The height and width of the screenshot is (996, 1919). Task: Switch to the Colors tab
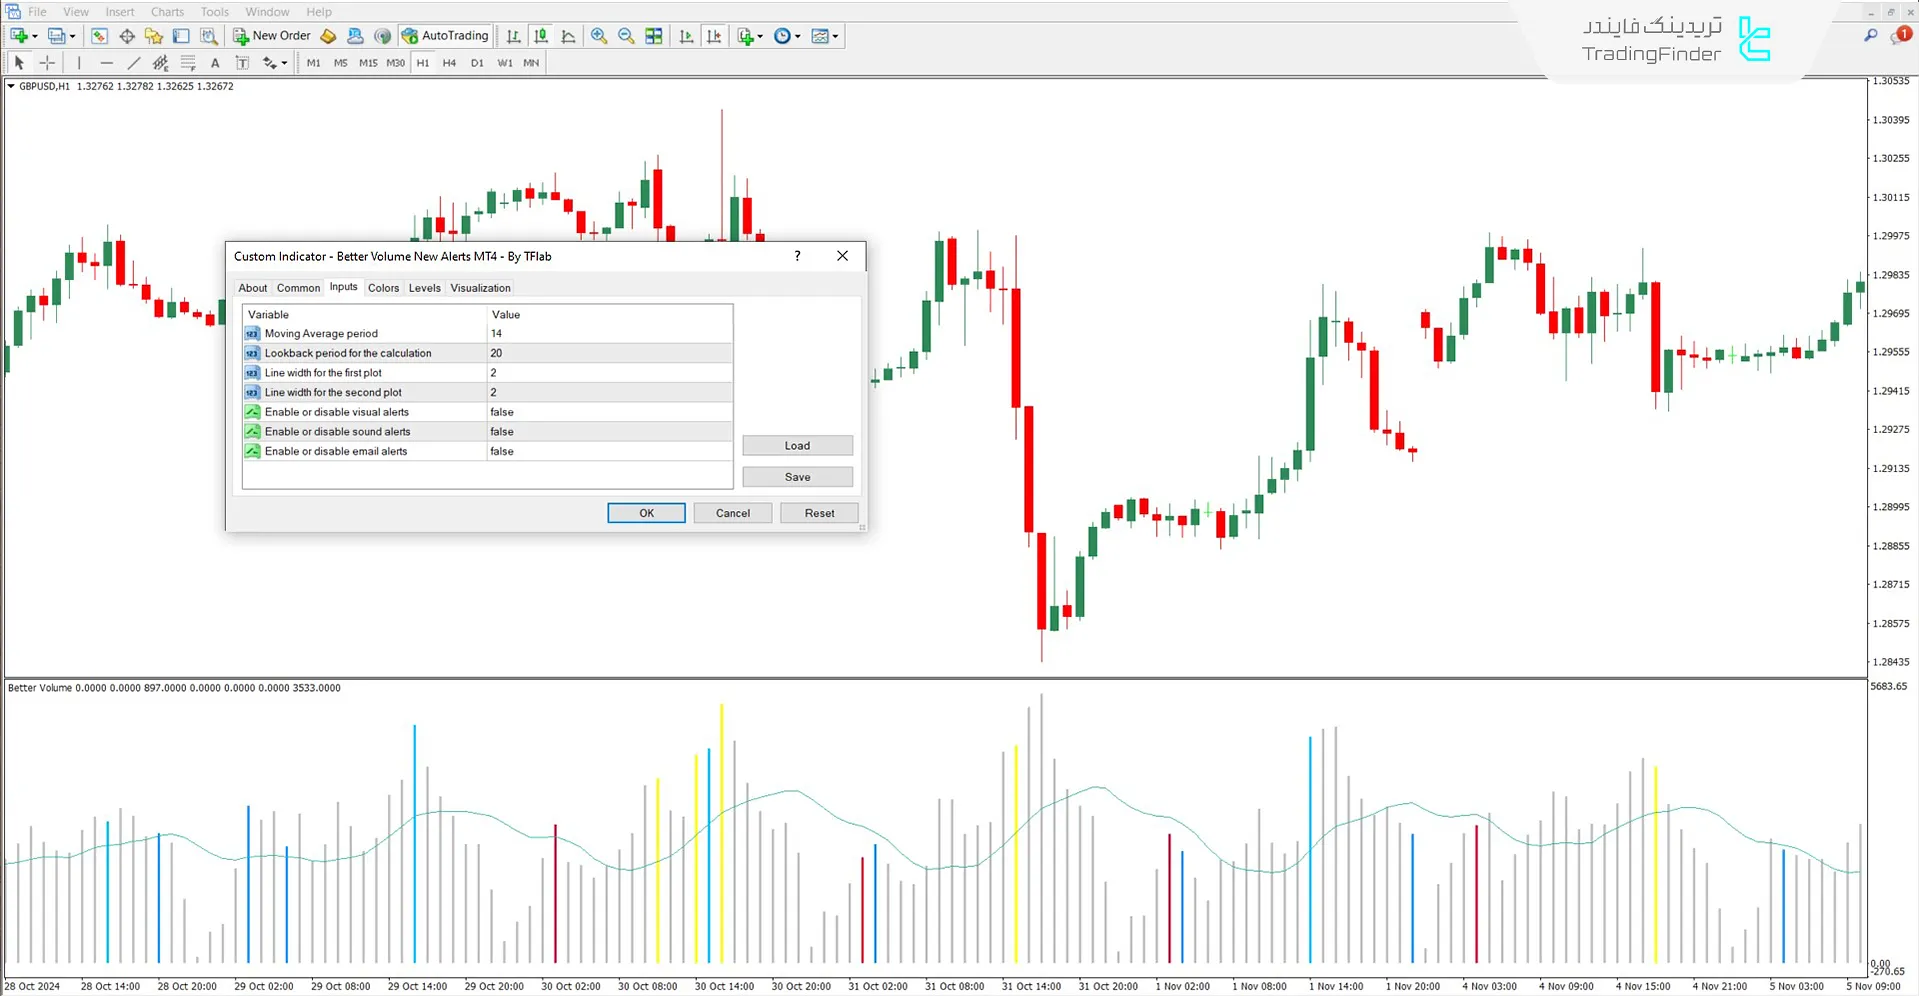tap(383, 288)
